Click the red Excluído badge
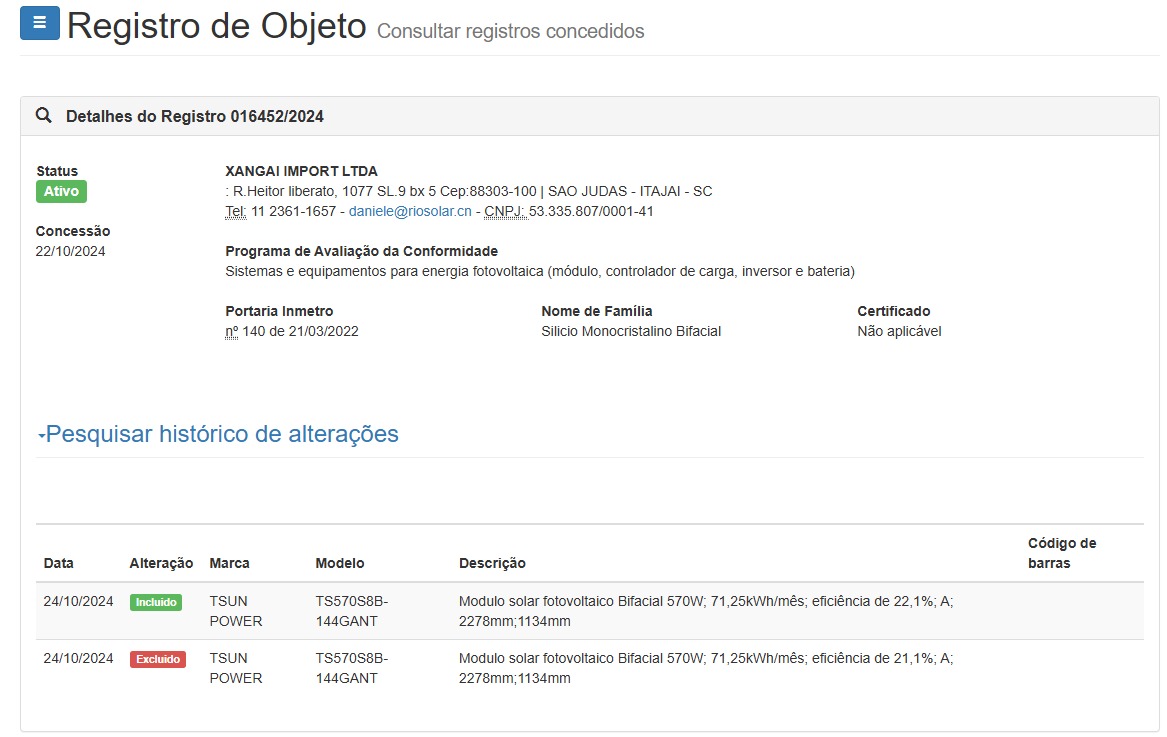The width and height of the screenshot is (1167, 737). point(158,660)
